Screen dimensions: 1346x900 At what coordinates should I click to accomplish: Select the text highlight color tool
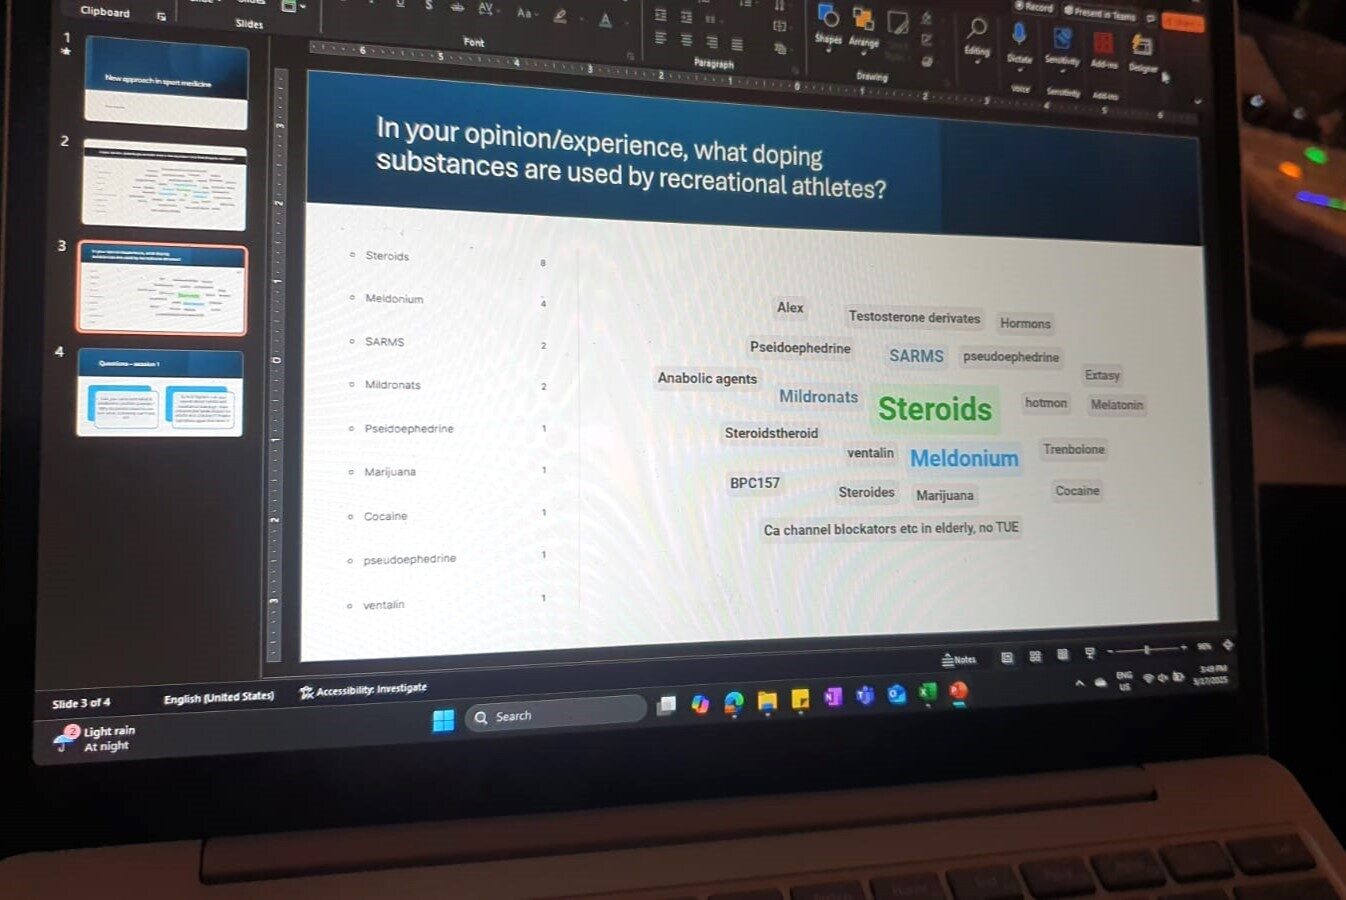tap(560, 16)
